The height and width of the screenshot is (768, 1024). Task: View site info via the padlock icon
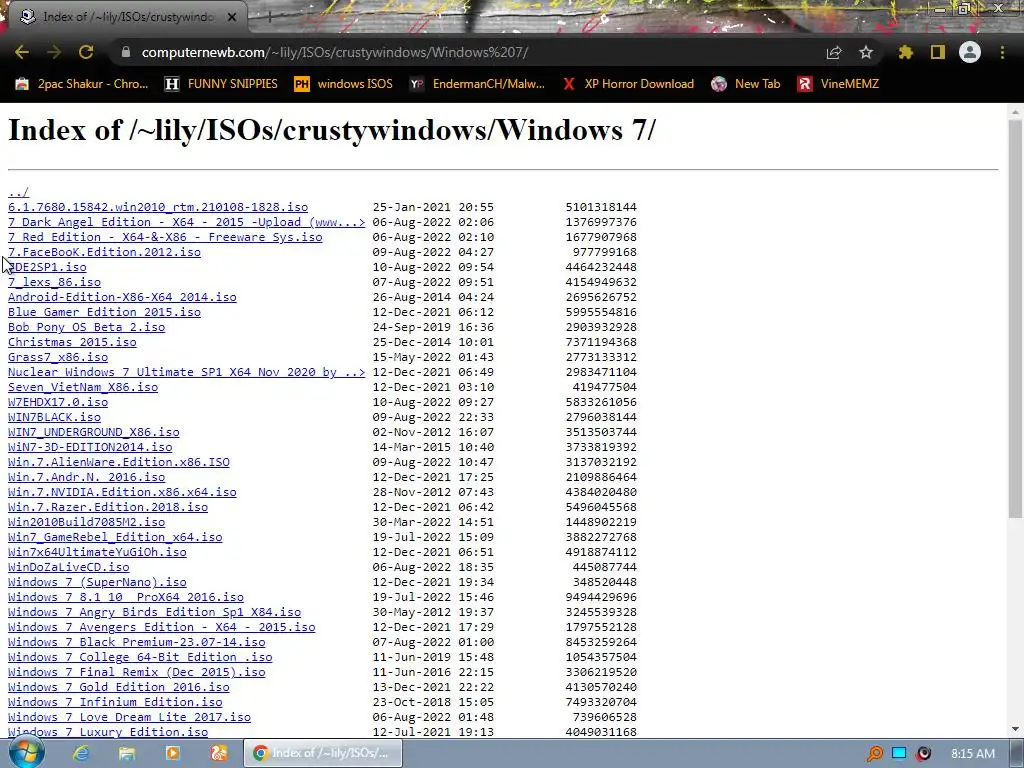pos(125,52)
